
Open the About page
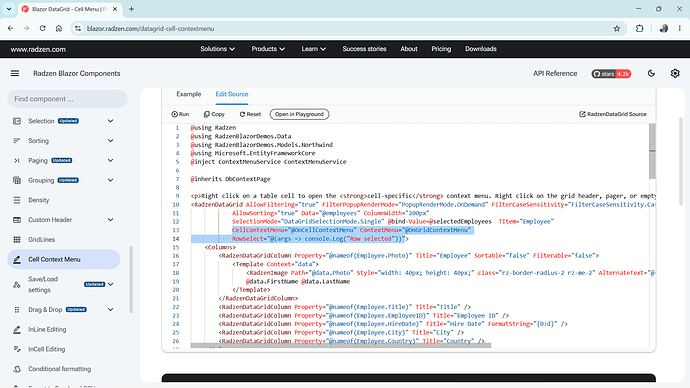point(409,49)
